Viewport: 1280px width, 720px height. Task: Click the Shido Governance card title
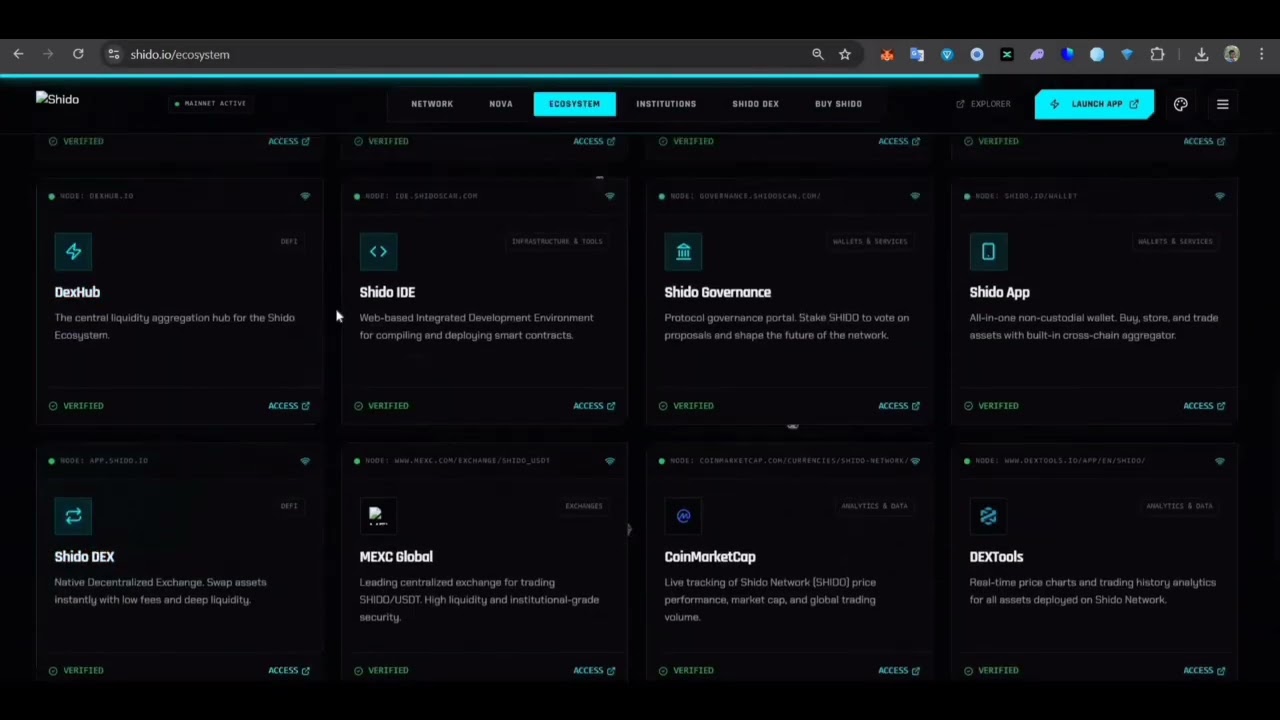718,292
